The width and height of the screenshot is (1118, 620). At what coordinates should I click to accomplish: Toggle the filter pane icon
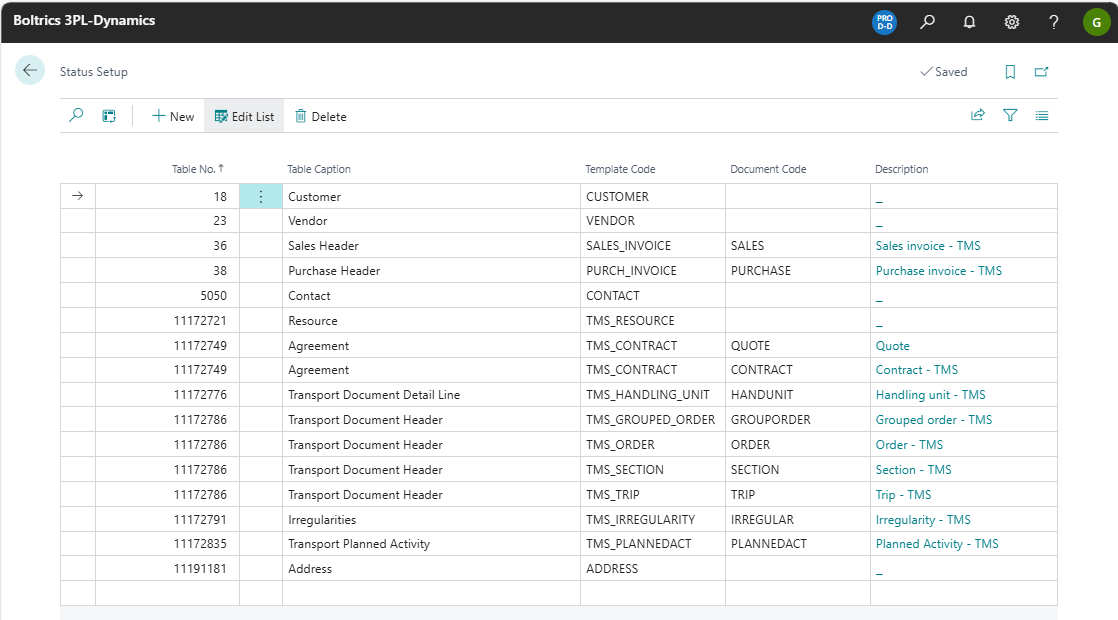click(1010, 116)
